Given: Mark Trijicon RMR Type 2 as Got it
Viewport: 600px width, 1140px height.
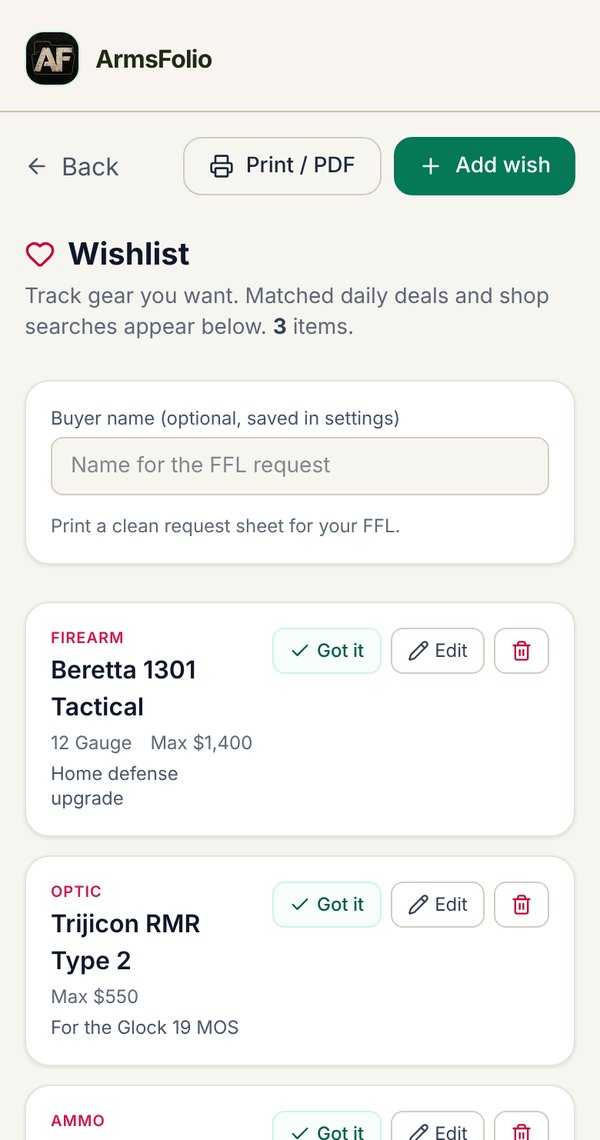Looking at the screenshot, I should point(327,904).
